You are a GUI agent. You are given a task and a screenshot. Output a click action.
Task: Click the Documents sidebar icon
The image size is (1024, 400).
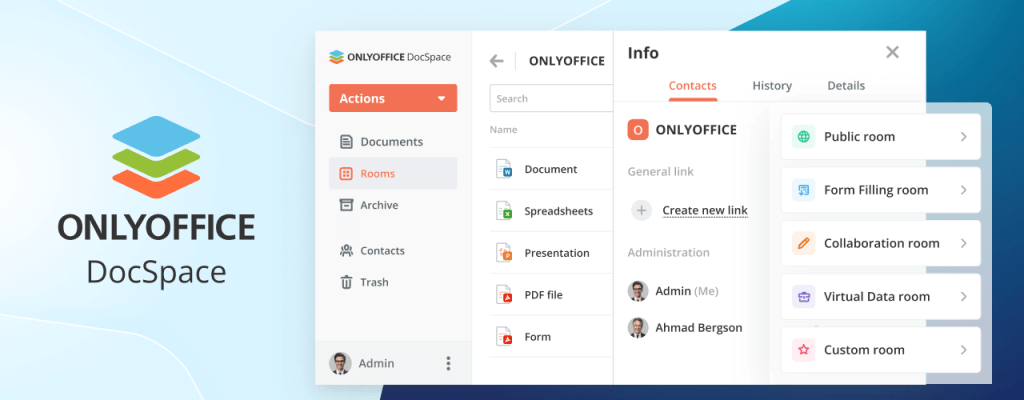346,142
